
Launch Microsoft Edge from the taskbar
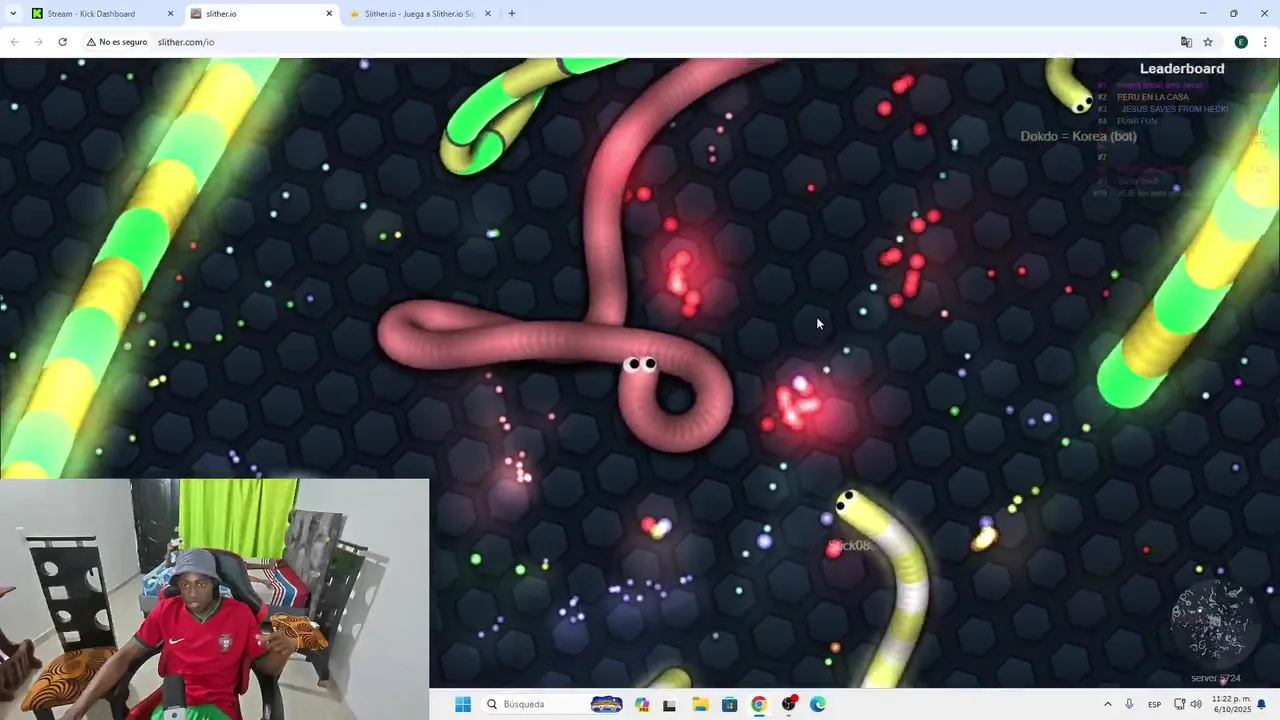pos(818,704)
